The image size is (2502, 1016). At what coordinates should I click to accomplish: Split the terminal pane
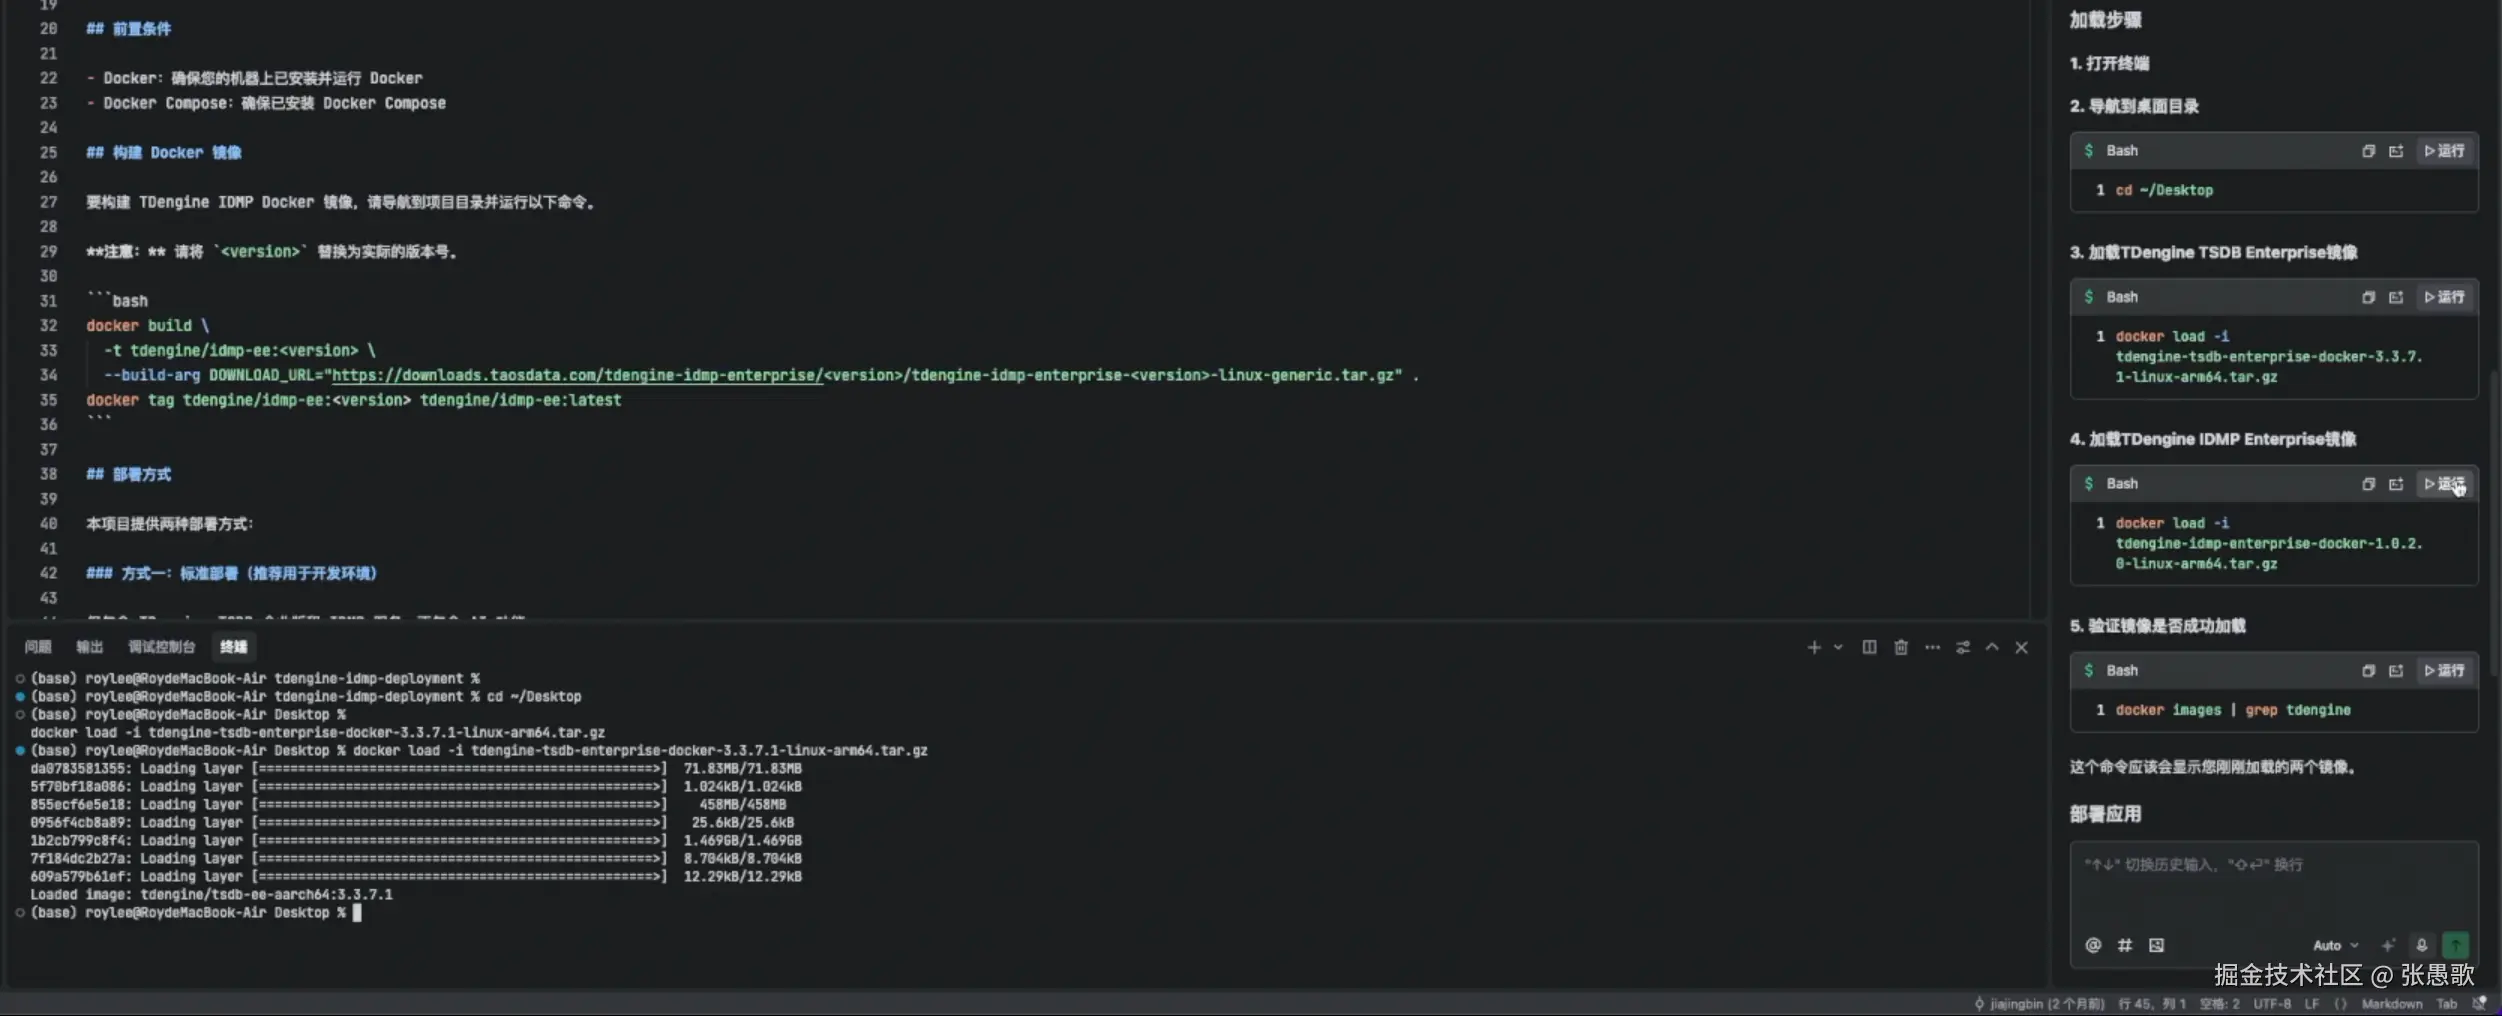1868,647
